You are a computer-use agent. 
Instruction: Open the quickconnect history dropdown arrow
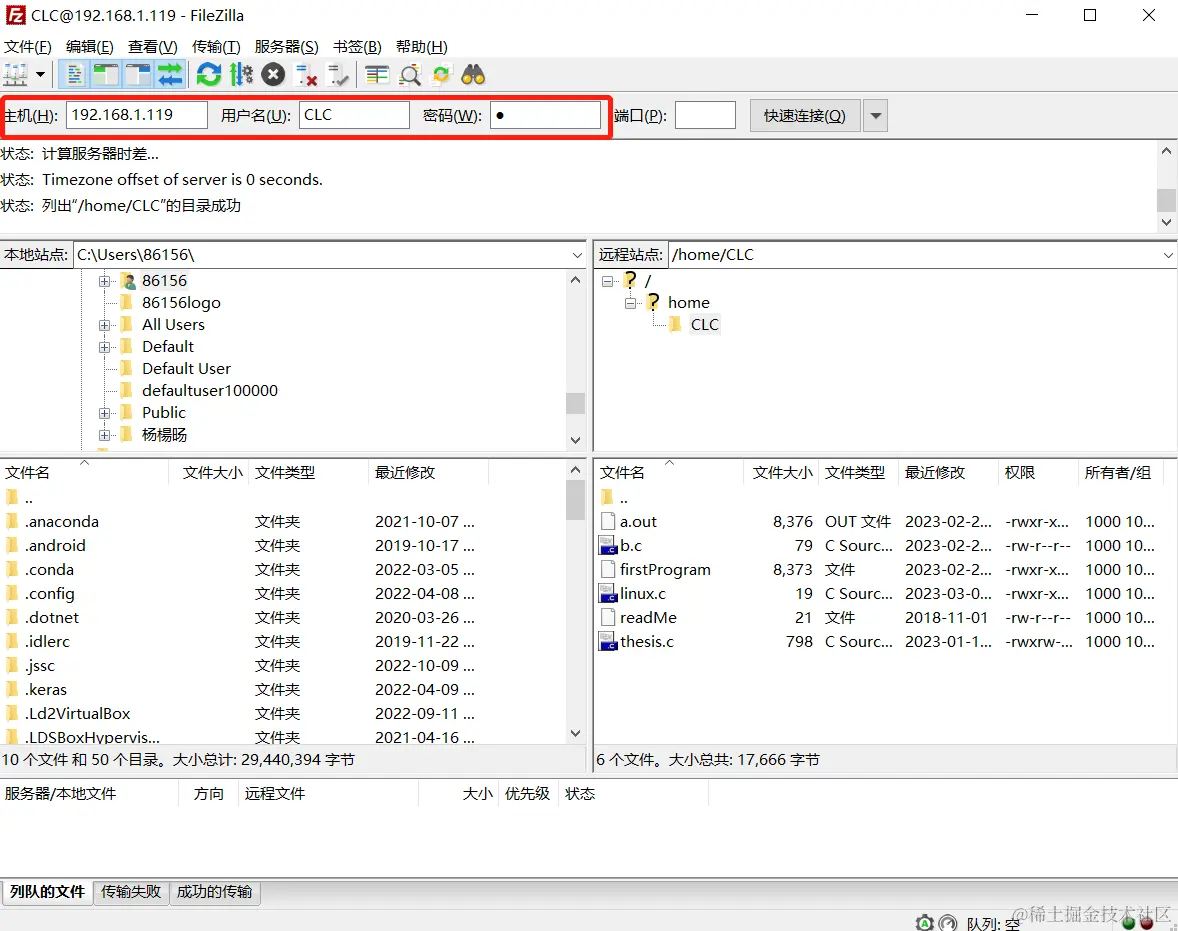875,116
